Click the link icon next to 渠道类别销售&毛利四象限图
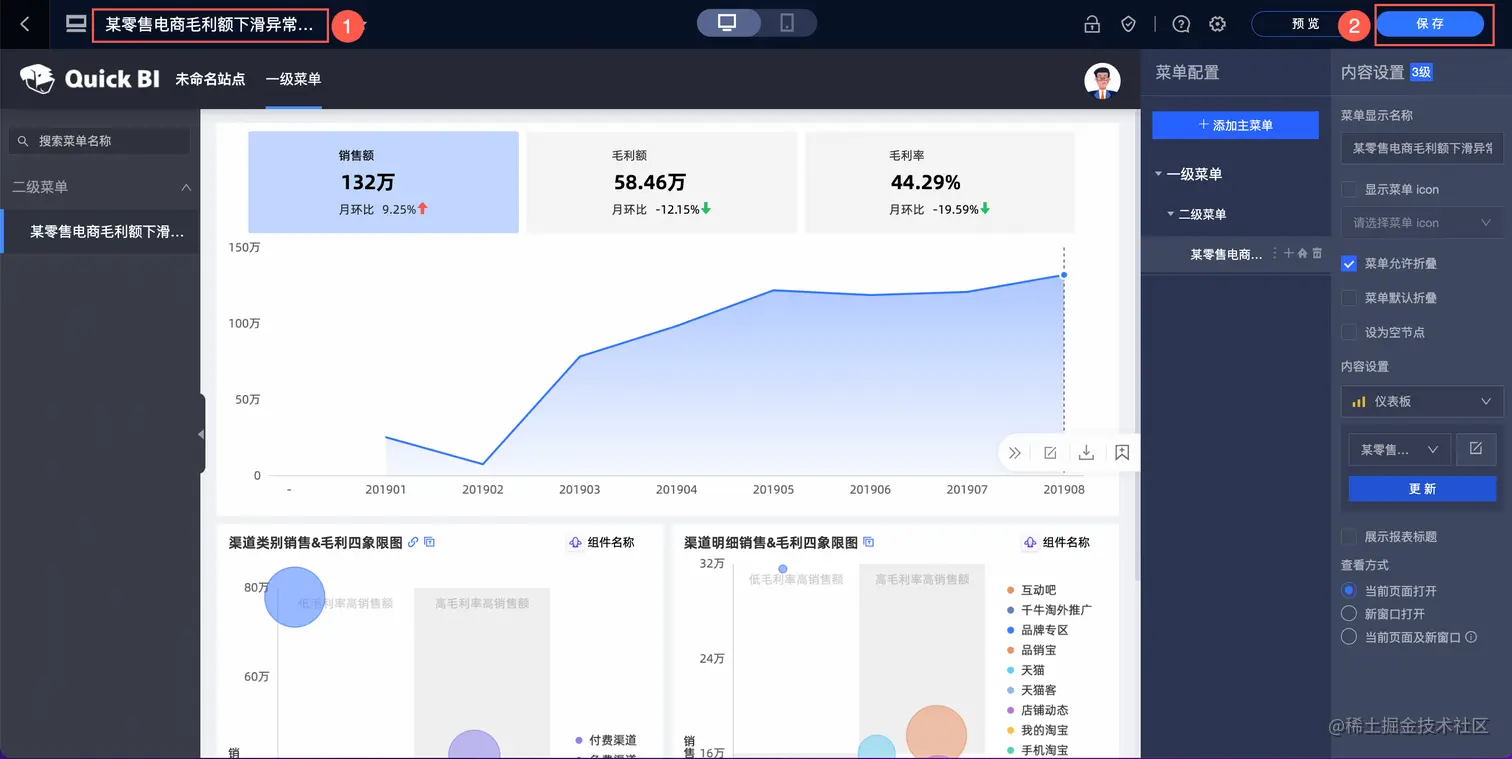The width and height of the screenshot is (1512, 759). [x=414, y=542]
